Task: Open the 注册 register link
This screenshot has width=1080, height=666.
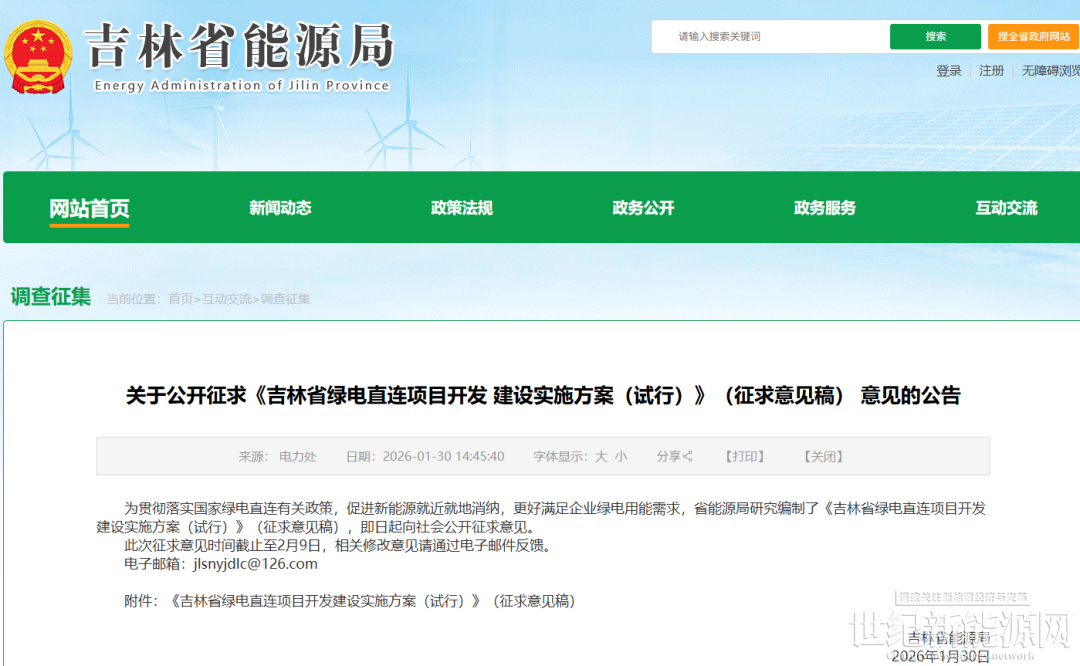Action: pos(991,71)
